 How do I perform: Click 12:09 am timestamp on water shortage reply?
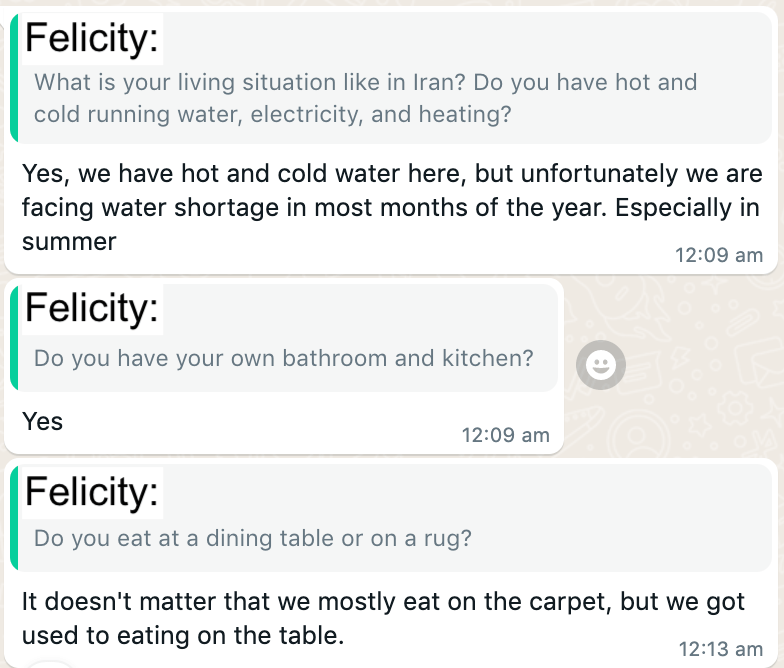point(719,254)
